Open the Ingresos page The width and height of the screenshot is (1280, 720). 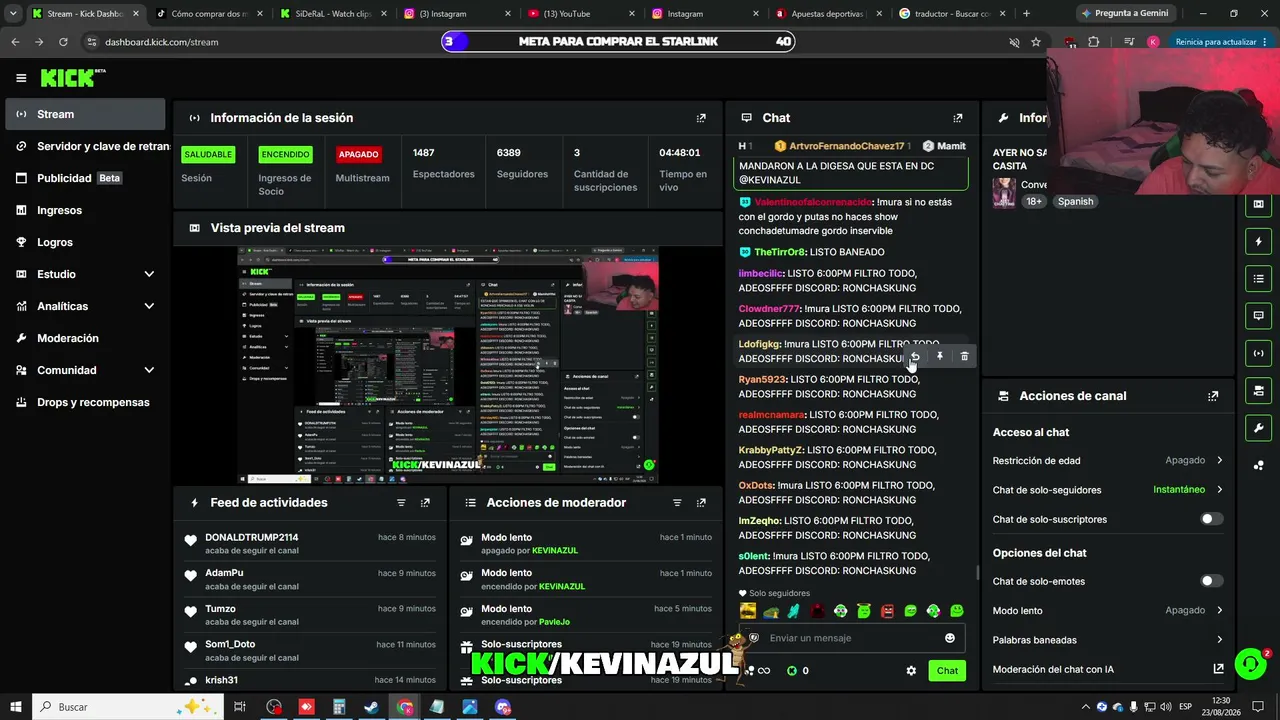[x=85, y=210]
